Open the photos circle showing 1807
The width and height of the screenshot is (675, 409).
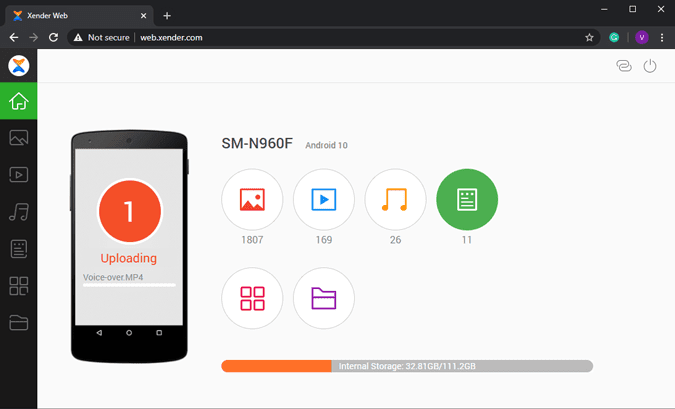pos(252,199)
